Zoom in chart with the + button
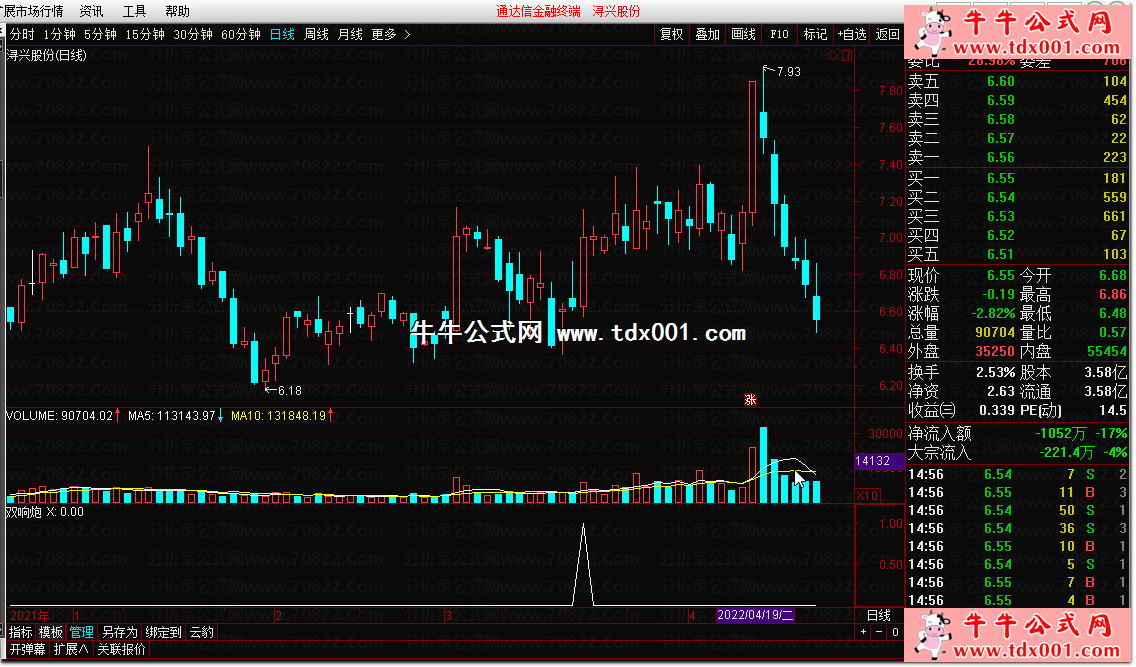Image resolution: width=1136 pixels, height=667 pixels. tap(864, 632)
